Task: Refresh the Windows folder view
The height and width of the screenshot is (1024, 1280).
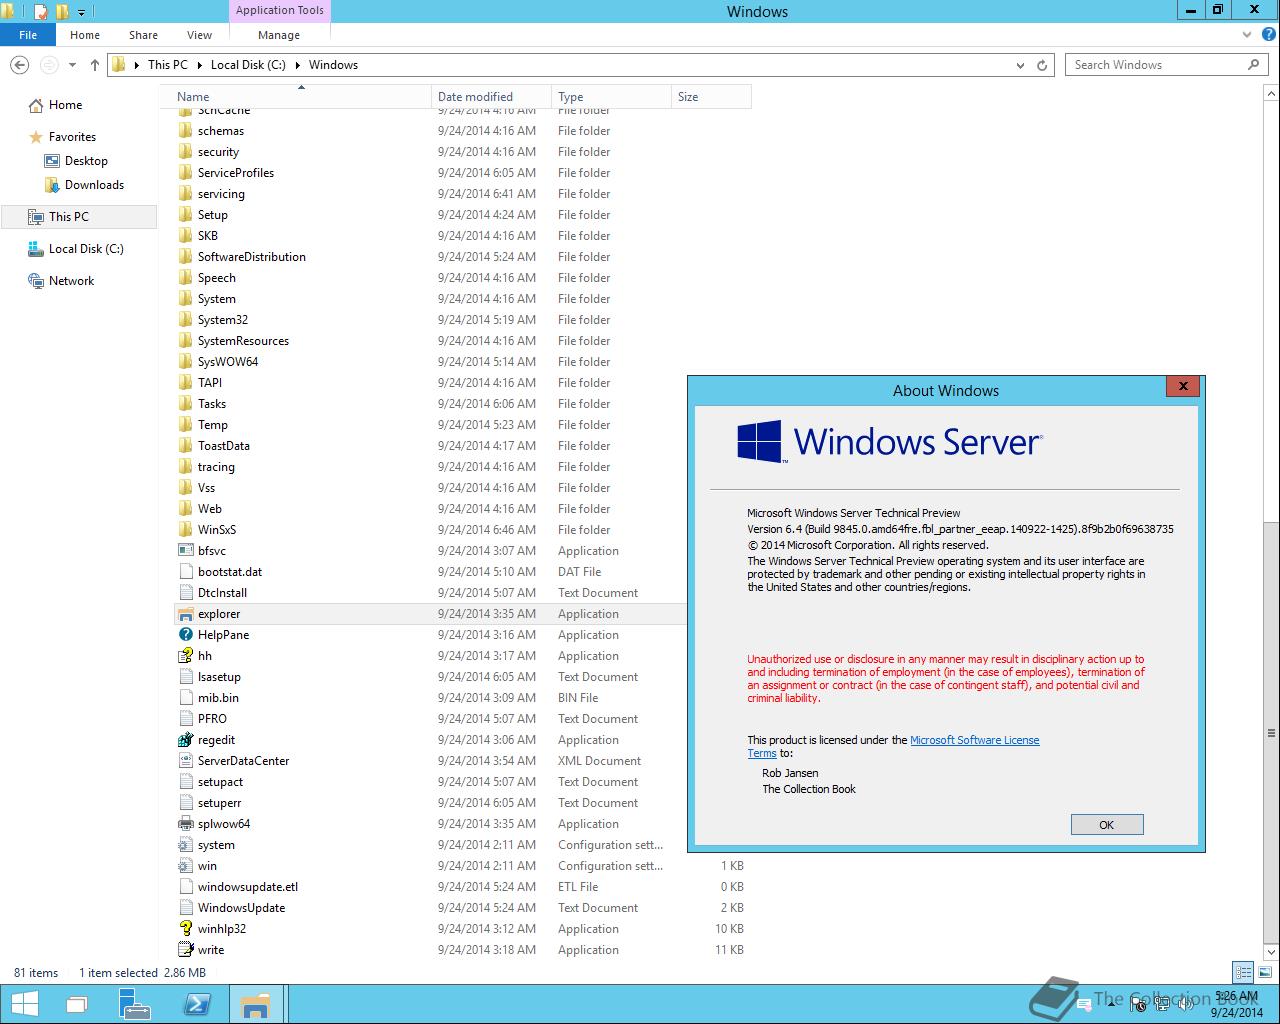Action: (x=1042, y=65)
